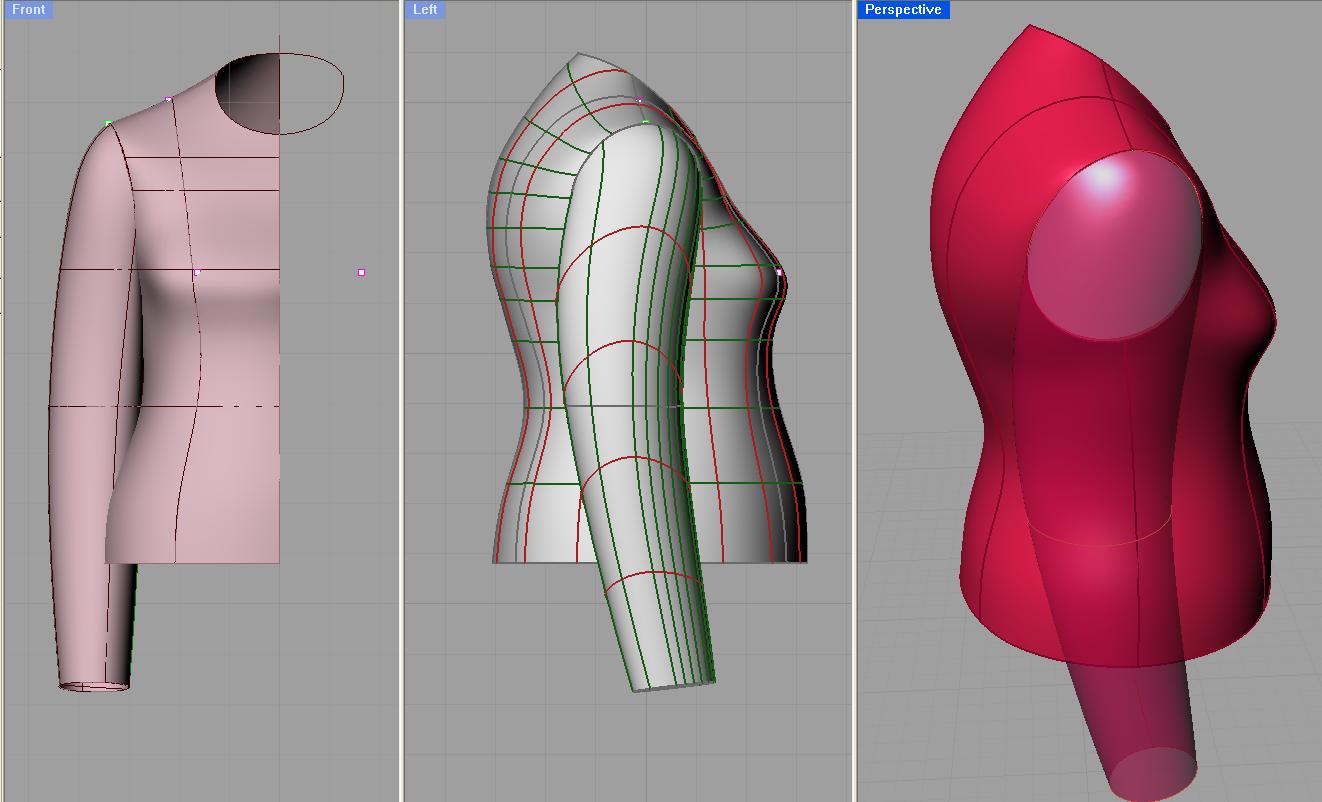The width and height of the screenshot is (1322, 802).
Task: Select the Perspective viewport title label
Action: (x=902, y=9)
